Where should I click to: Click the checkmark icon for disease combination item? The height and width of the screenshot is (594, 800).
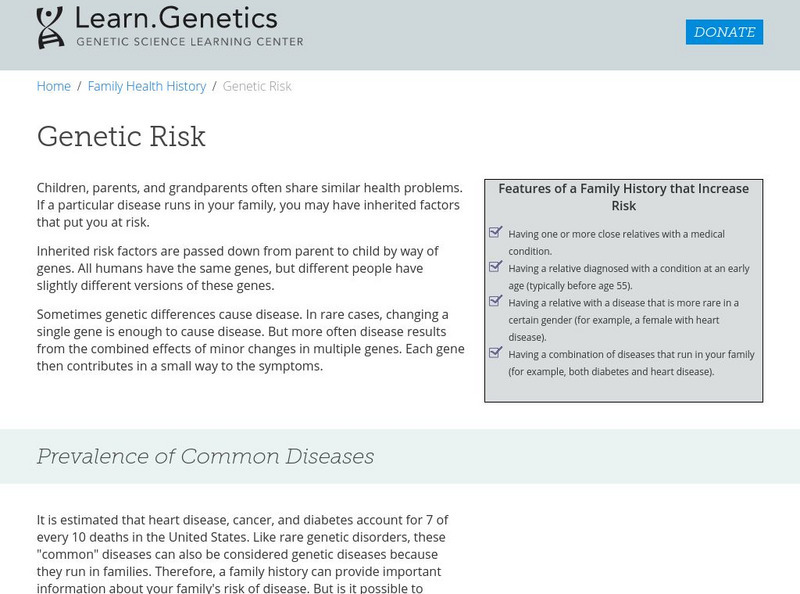tap(493, 352)
